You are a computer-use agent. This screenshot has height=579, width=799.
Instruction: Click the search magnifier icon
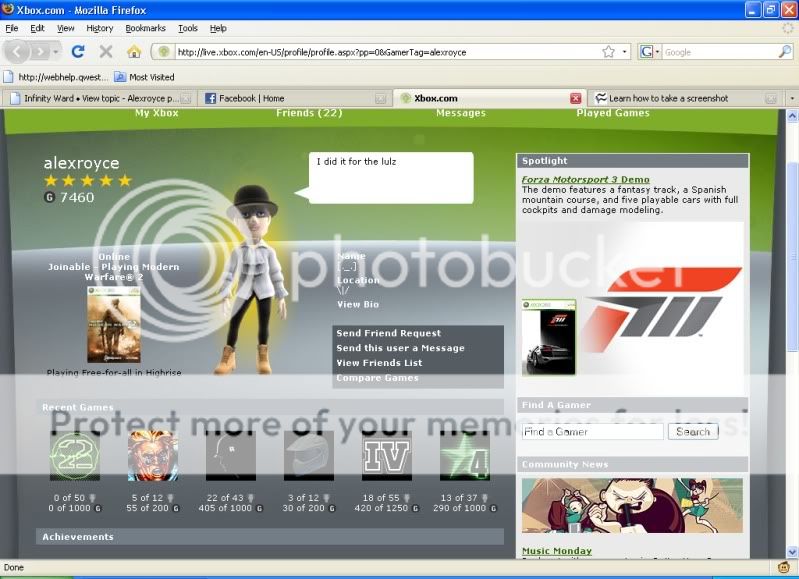[x=785, y=51]
